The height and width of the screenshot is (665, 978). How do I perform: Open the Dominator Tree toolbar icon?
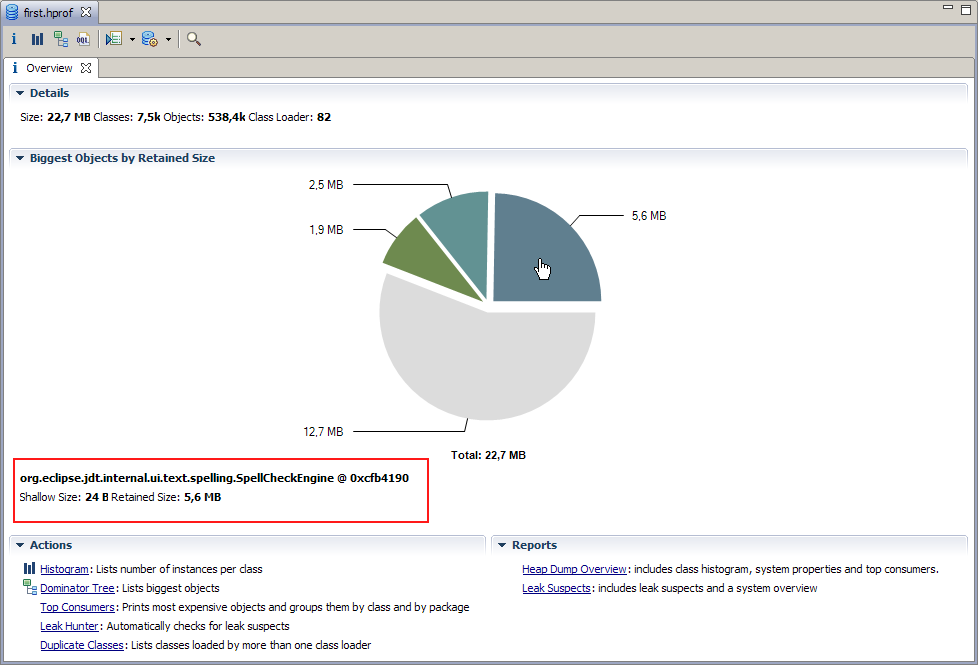coord(61,39)
